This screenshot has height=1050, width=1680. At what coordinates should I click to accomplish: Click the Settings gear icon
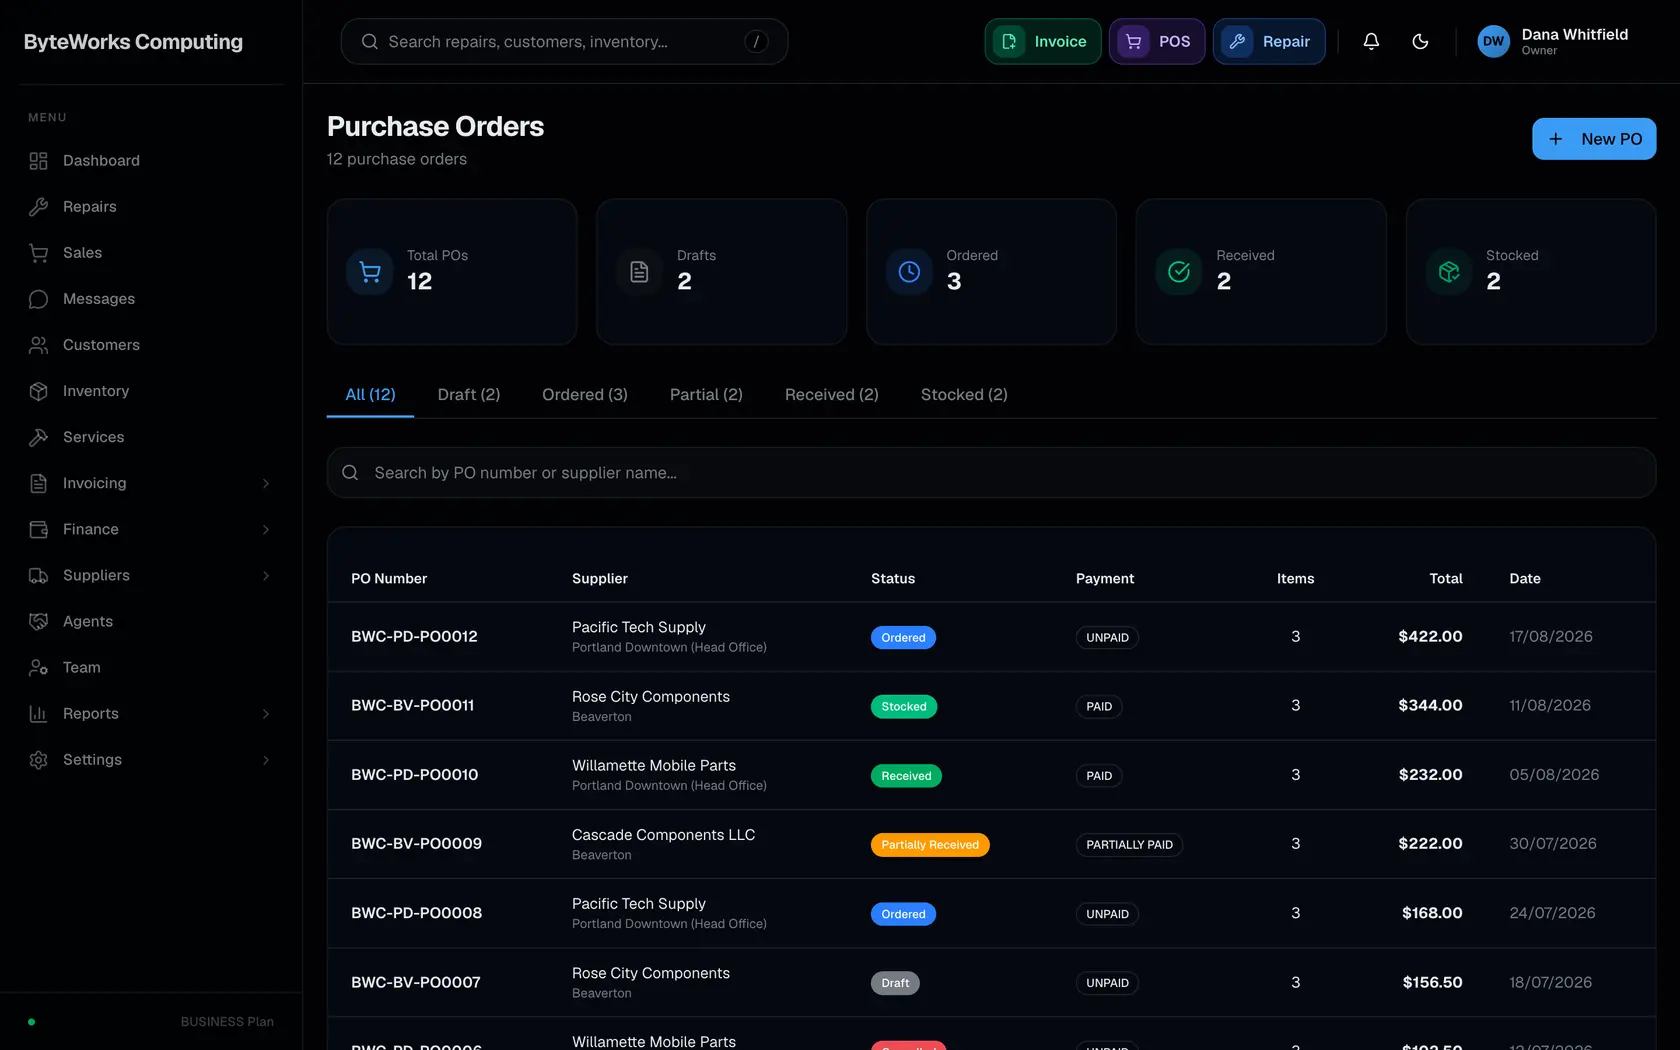coord(38,760)
